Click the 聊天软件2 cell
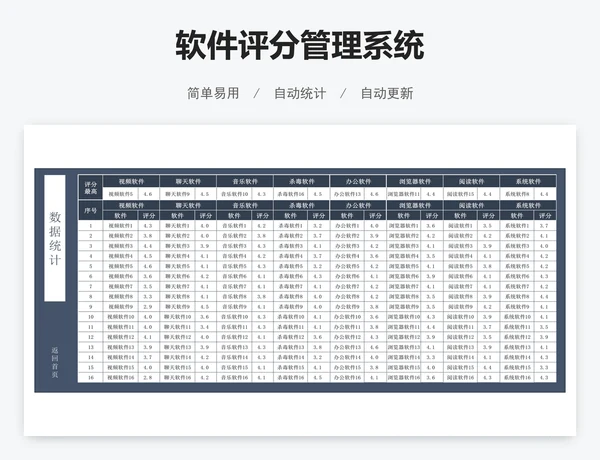Viewport: 600px width, 460px height. (177, 236)
